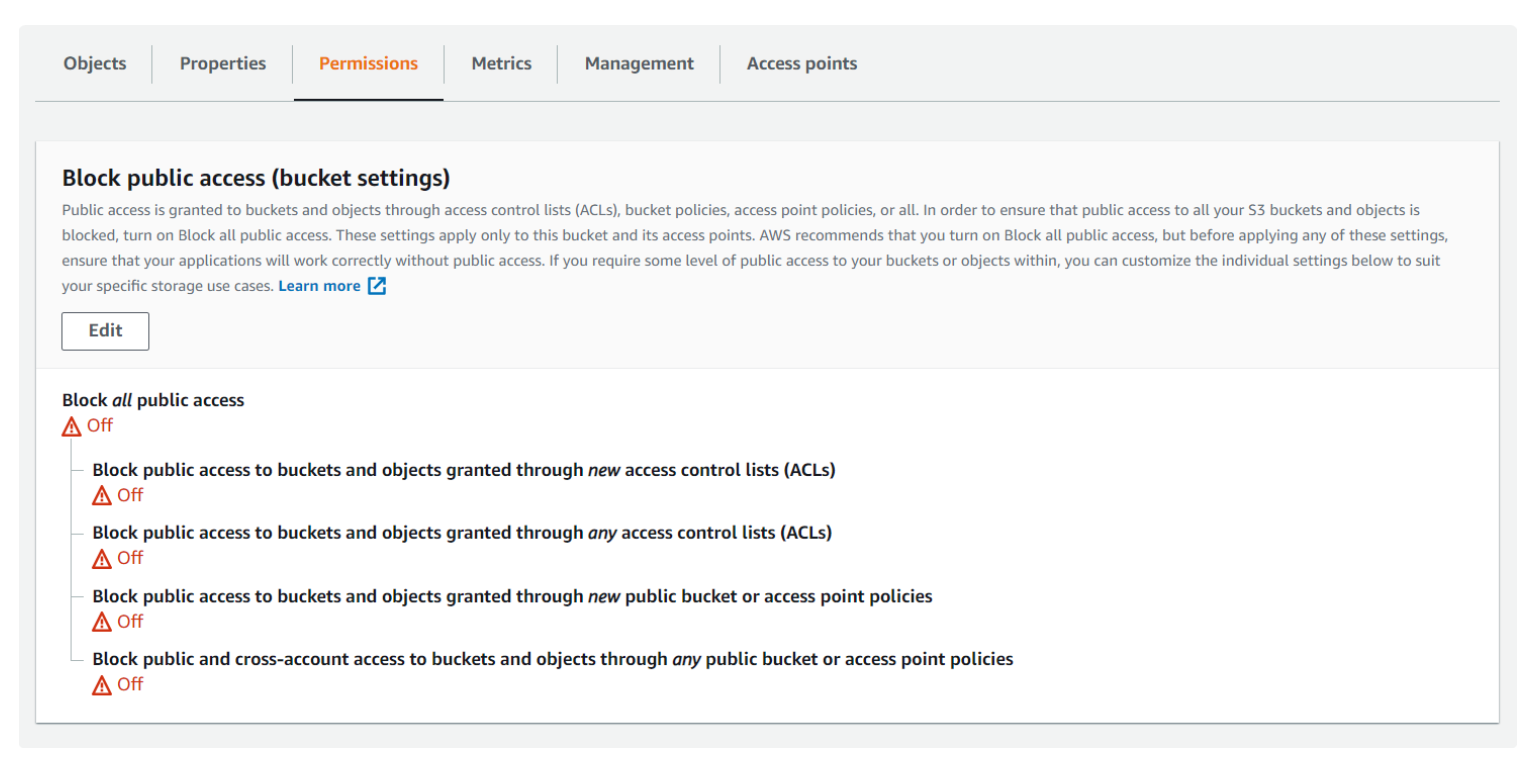Open the Management tab
Viewport: 1530px width, 762px height.
tap(639, 64)
